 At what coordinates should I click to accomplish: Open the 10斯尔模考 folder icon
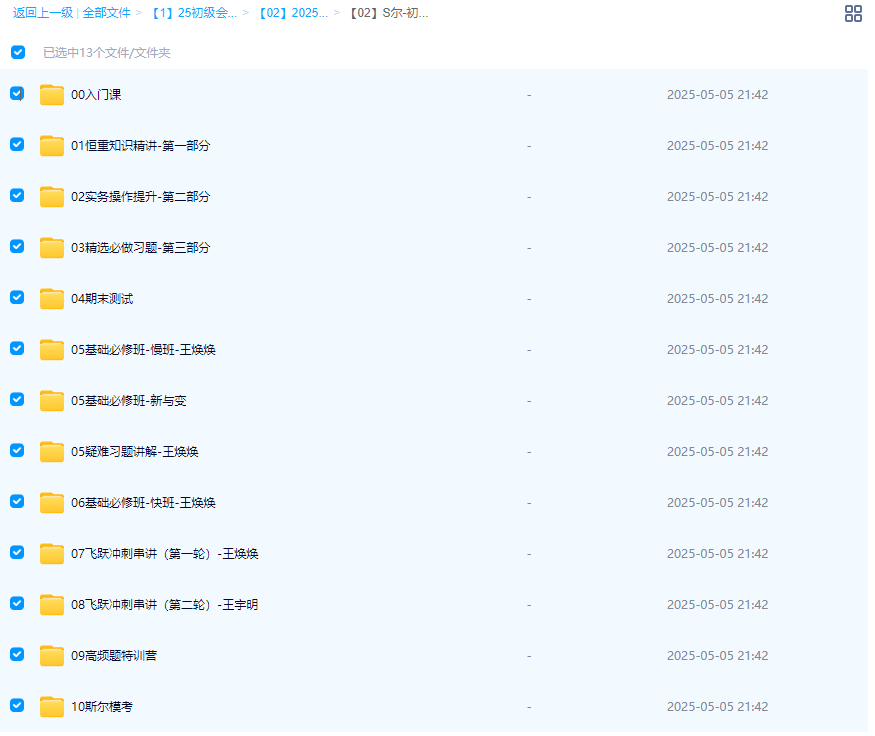[51, 706]
